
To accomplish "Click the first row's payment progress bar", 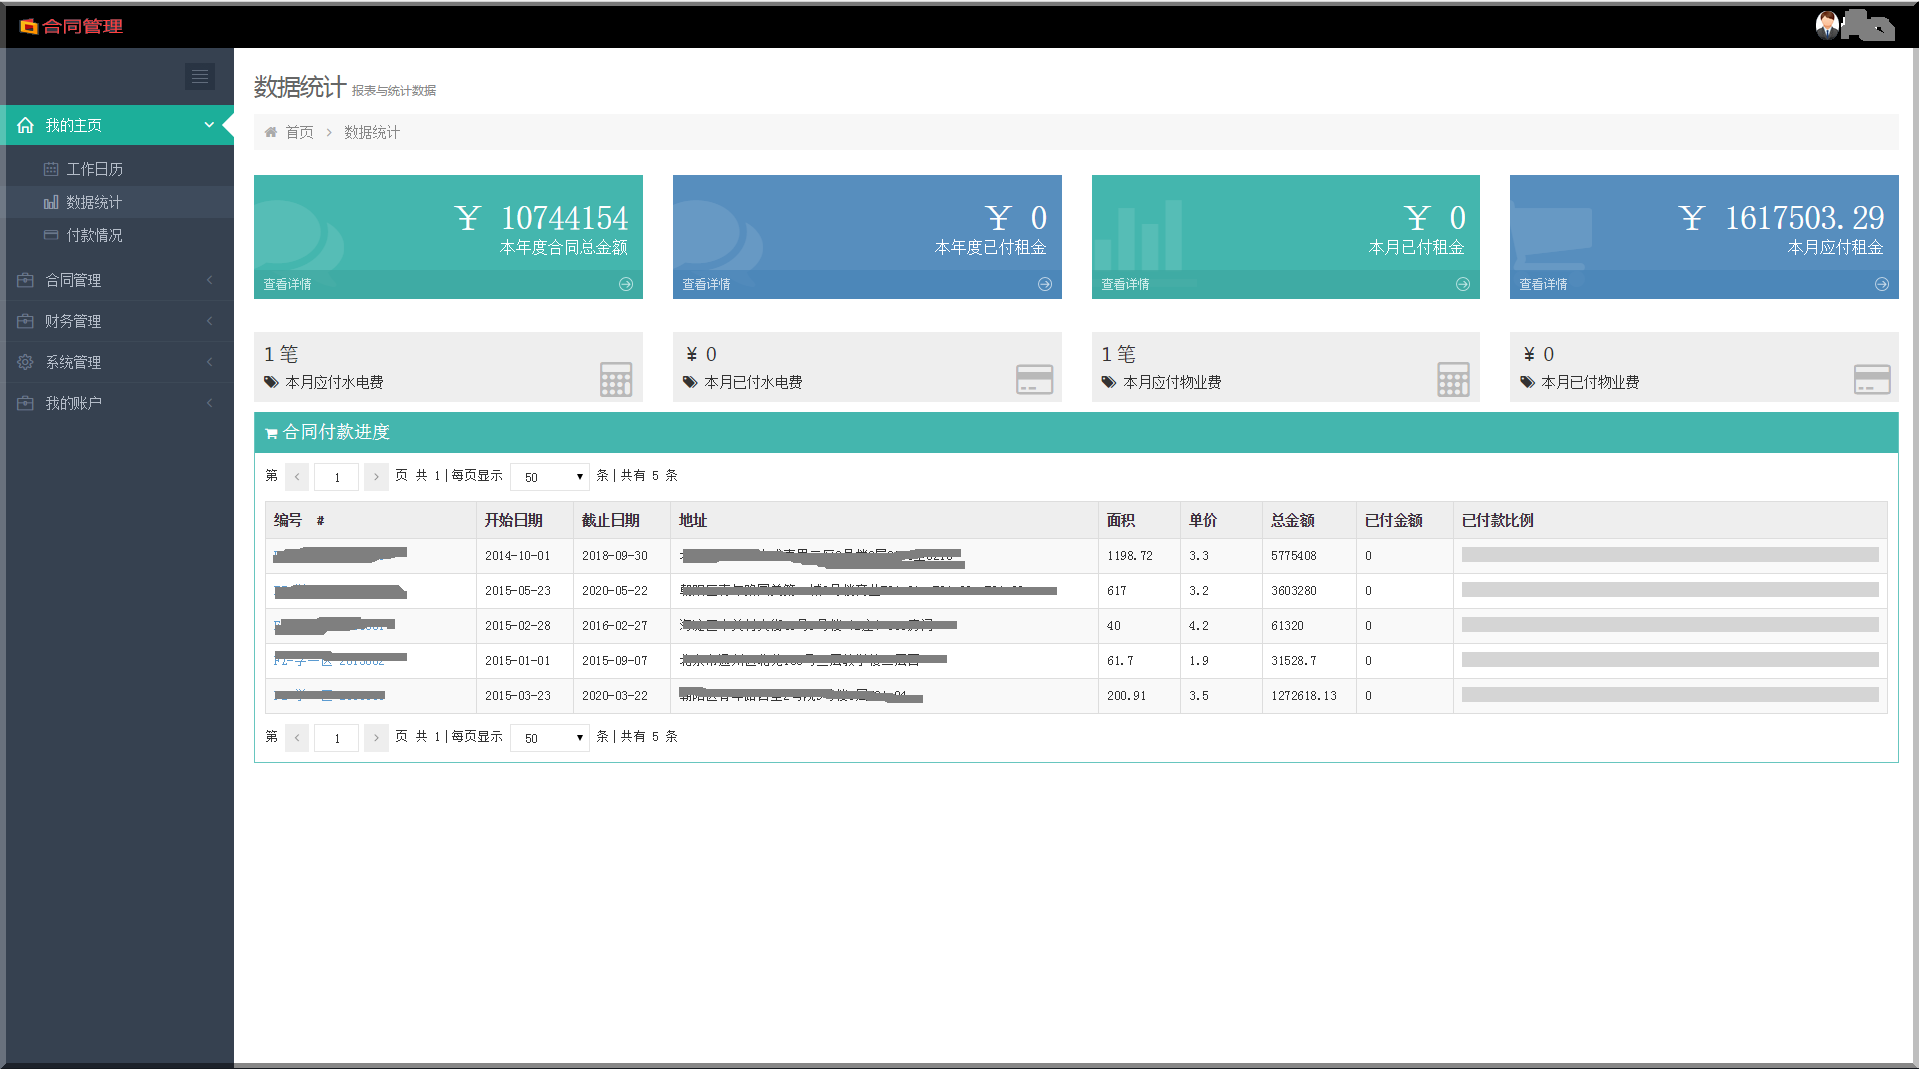I will pyautogui.click(x=1669, y=555).
